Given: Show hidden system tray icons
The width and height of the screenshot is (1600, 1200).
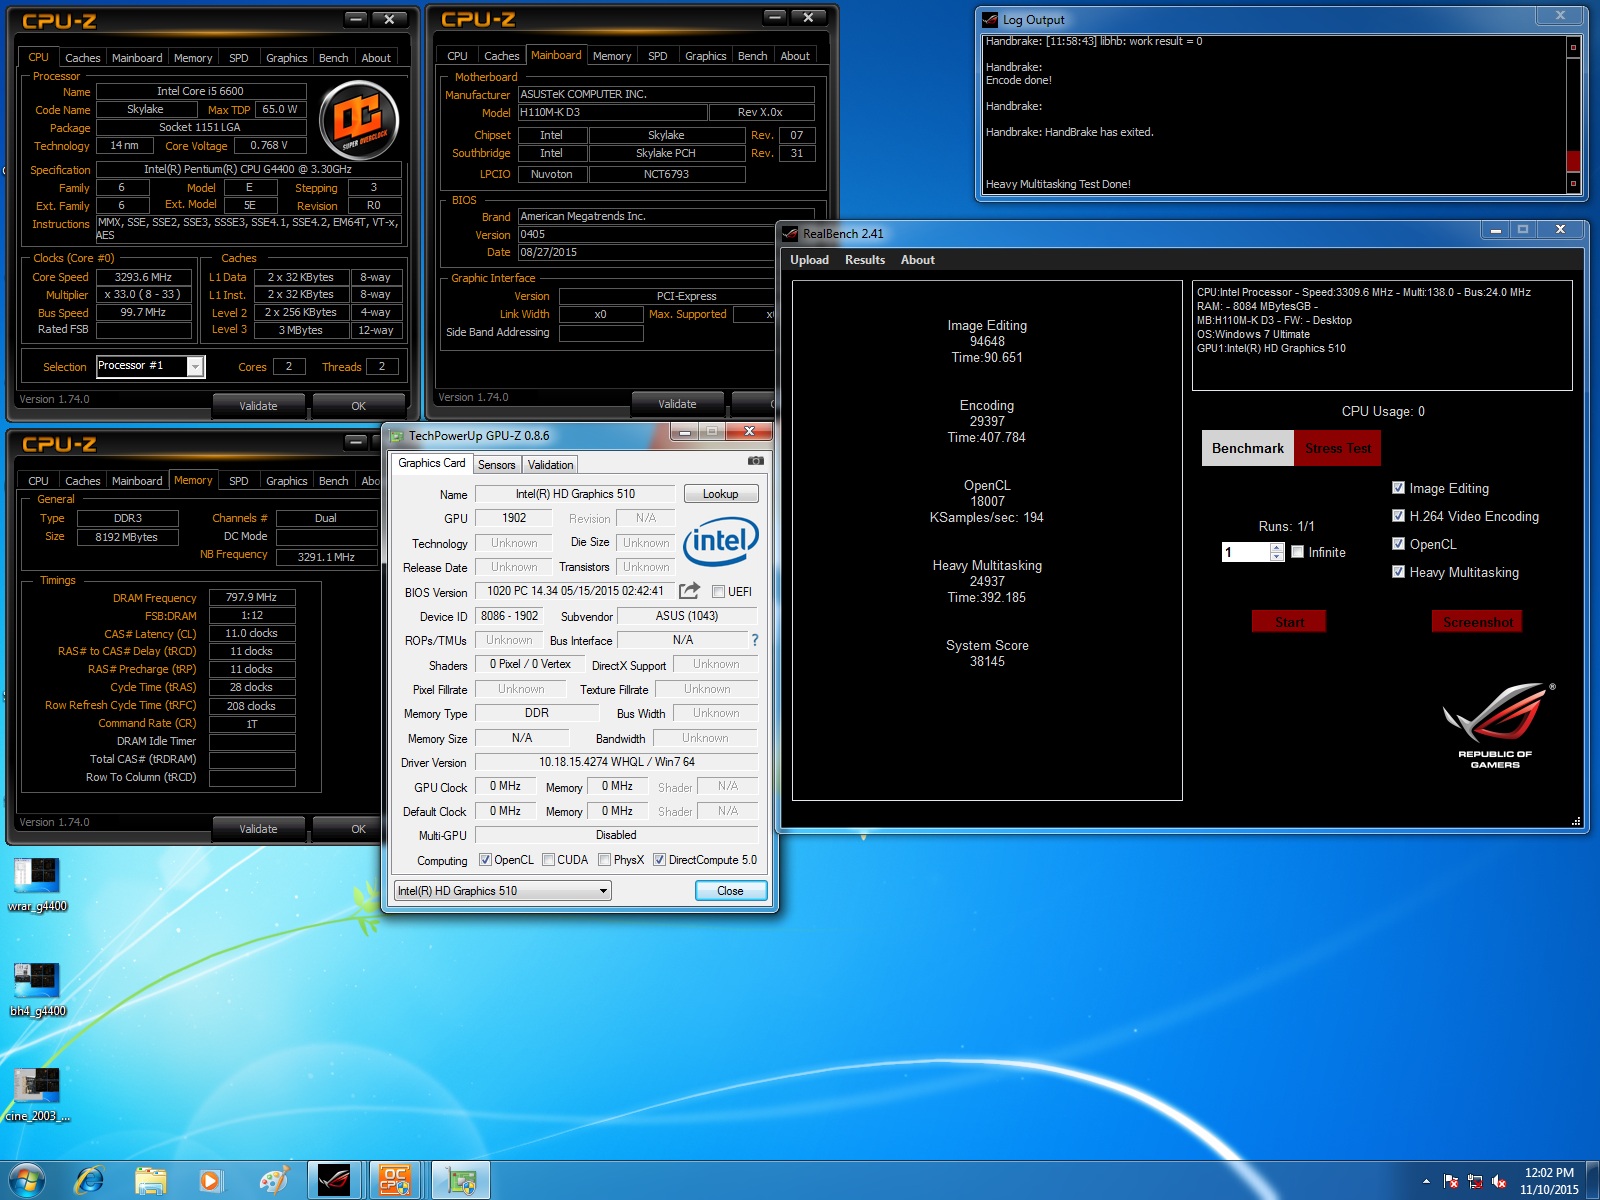Looking at the screenshot, I should (x=1426, y=1181).
